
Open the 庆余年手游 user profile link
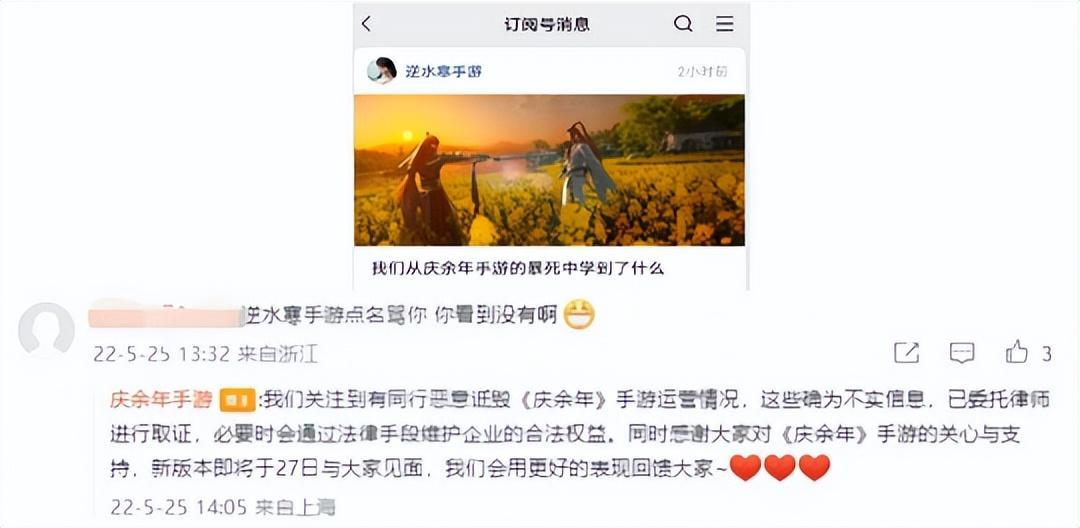coord(161,400)
